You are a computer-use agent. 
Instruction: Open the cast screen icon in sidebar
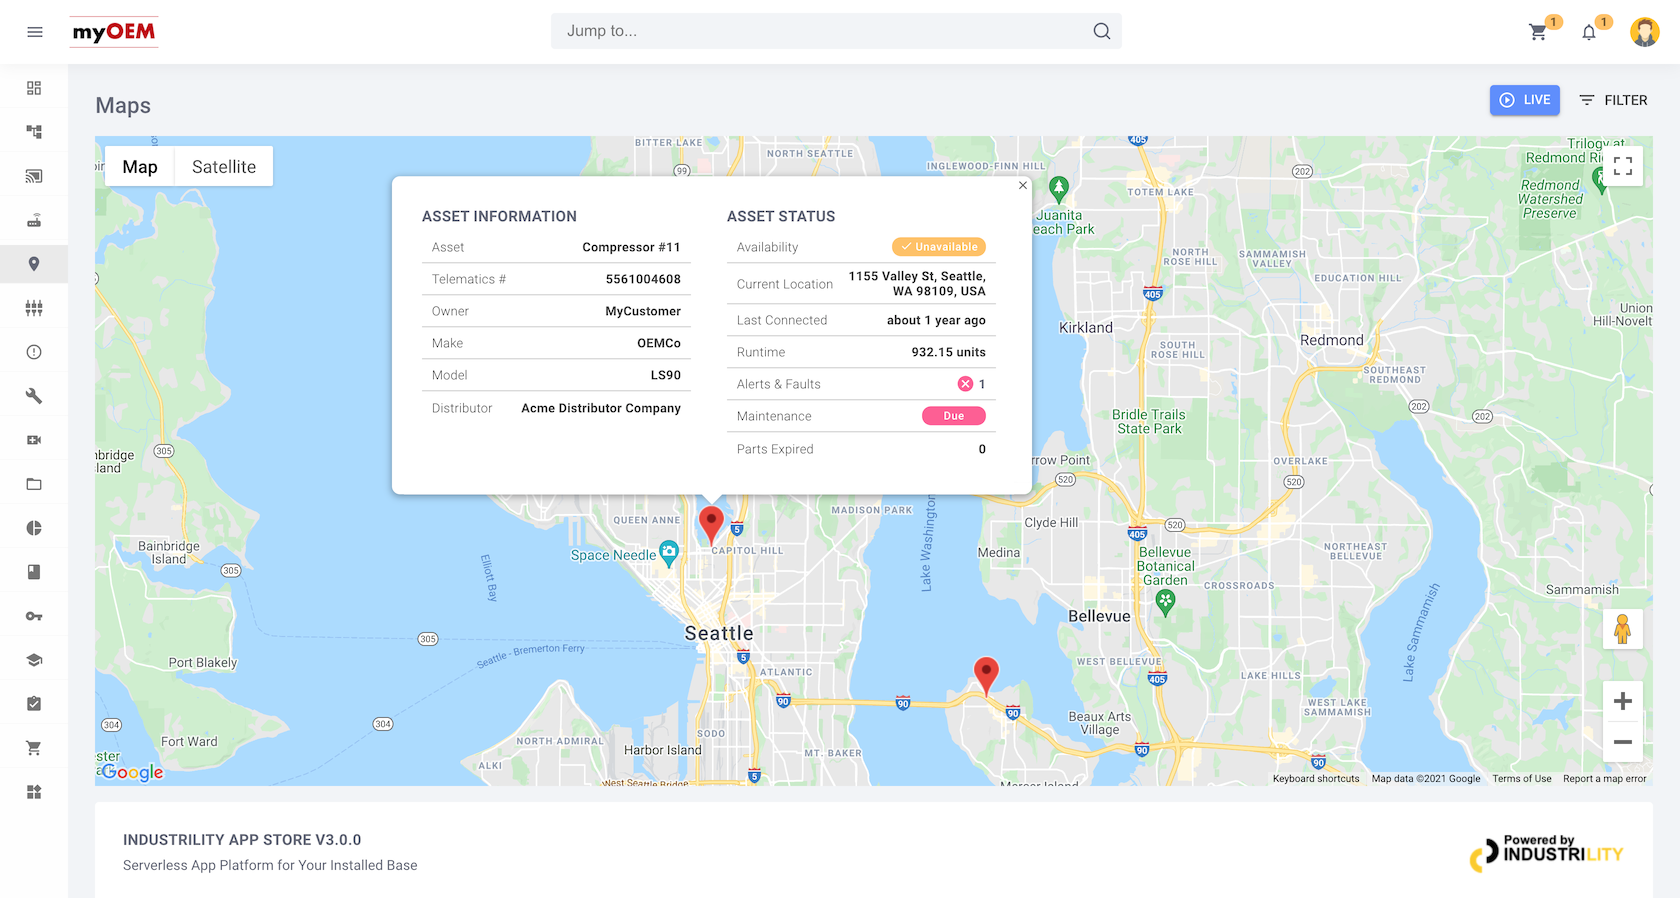point(34,176)
